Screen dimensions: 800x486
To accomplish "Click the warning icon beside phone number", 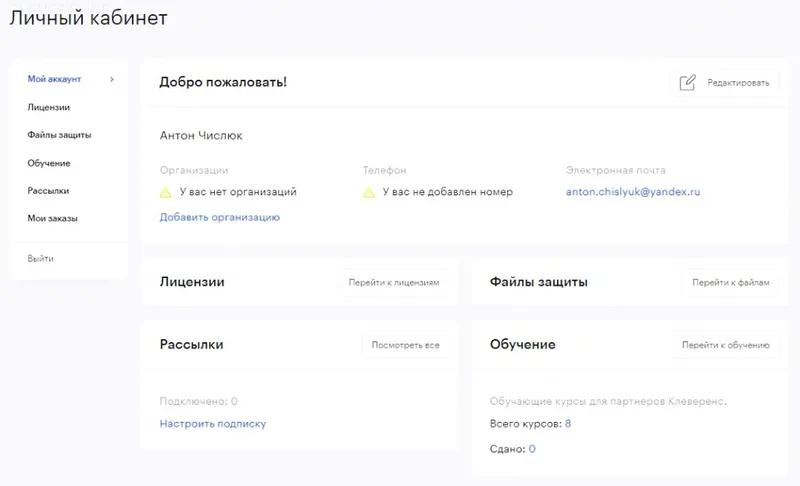I will [369, 192].
